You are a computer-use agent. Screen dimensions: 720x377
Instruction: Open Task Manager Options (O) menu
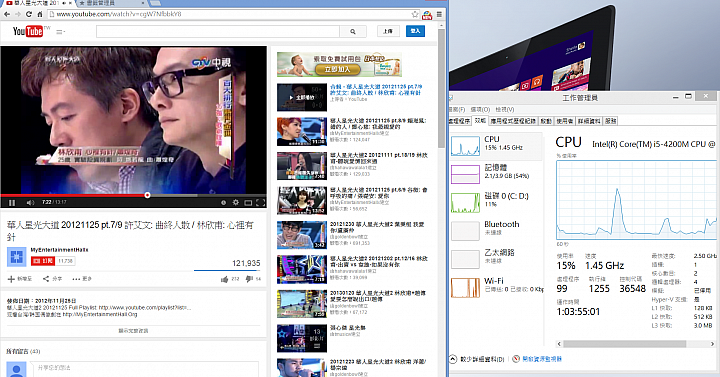pos(480,109)
